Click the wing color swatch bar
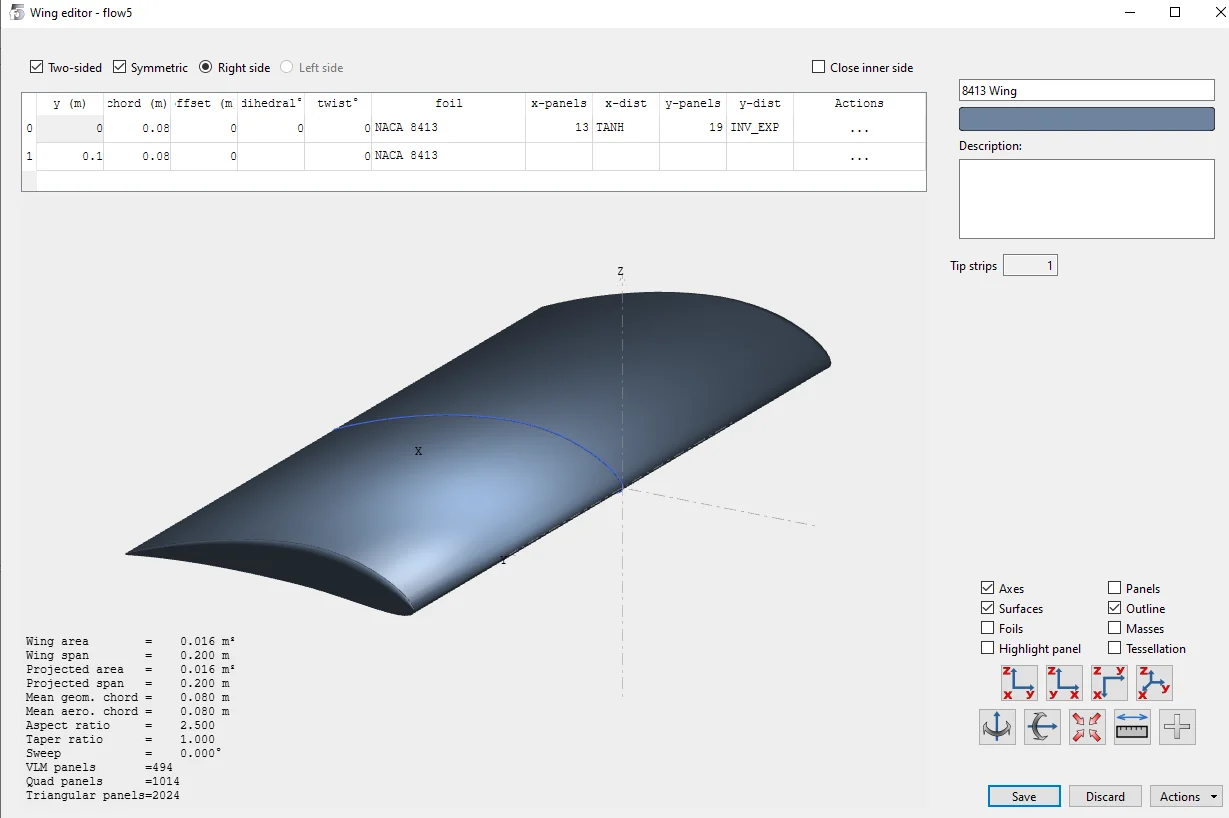 pos(1086,119)
